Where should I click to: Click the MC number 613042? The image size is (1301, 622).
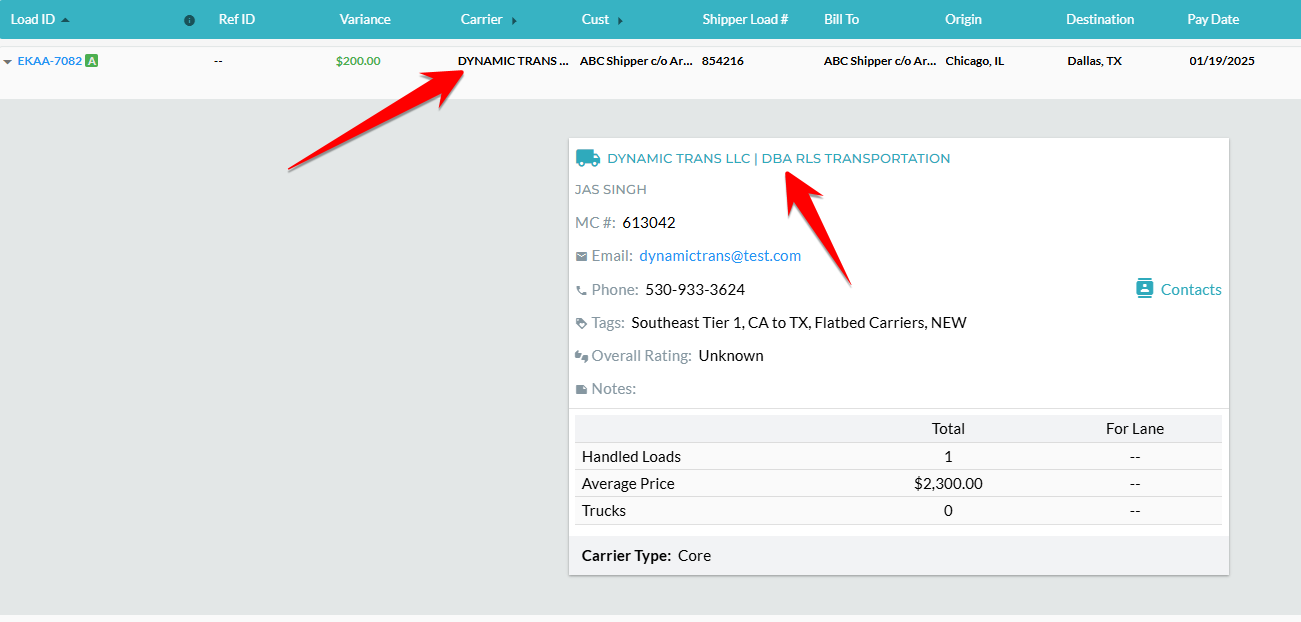649,222
